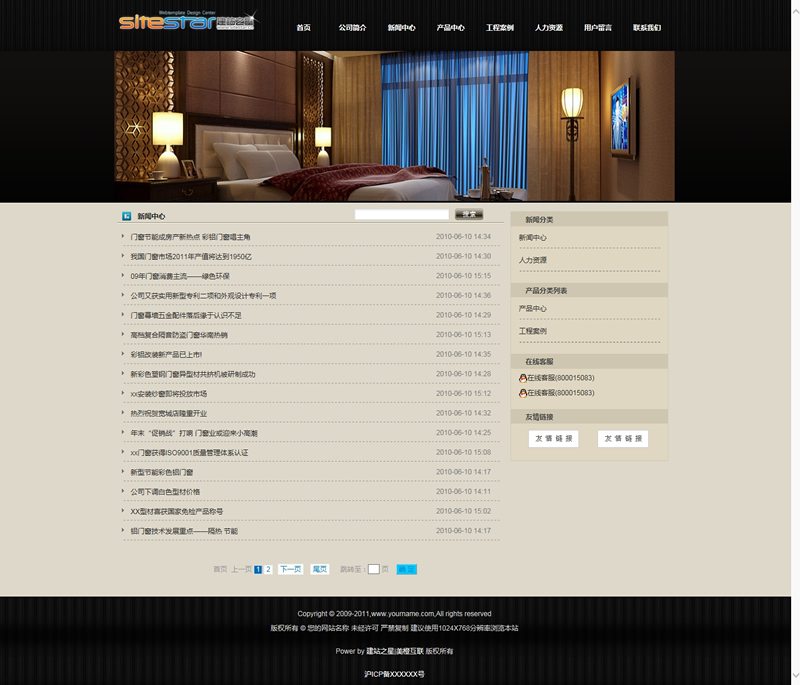The image size is (800, 685).
Task: Go to 联系我们 in the navigation bar
Action: pyautogui.click(x=647, y=28)
